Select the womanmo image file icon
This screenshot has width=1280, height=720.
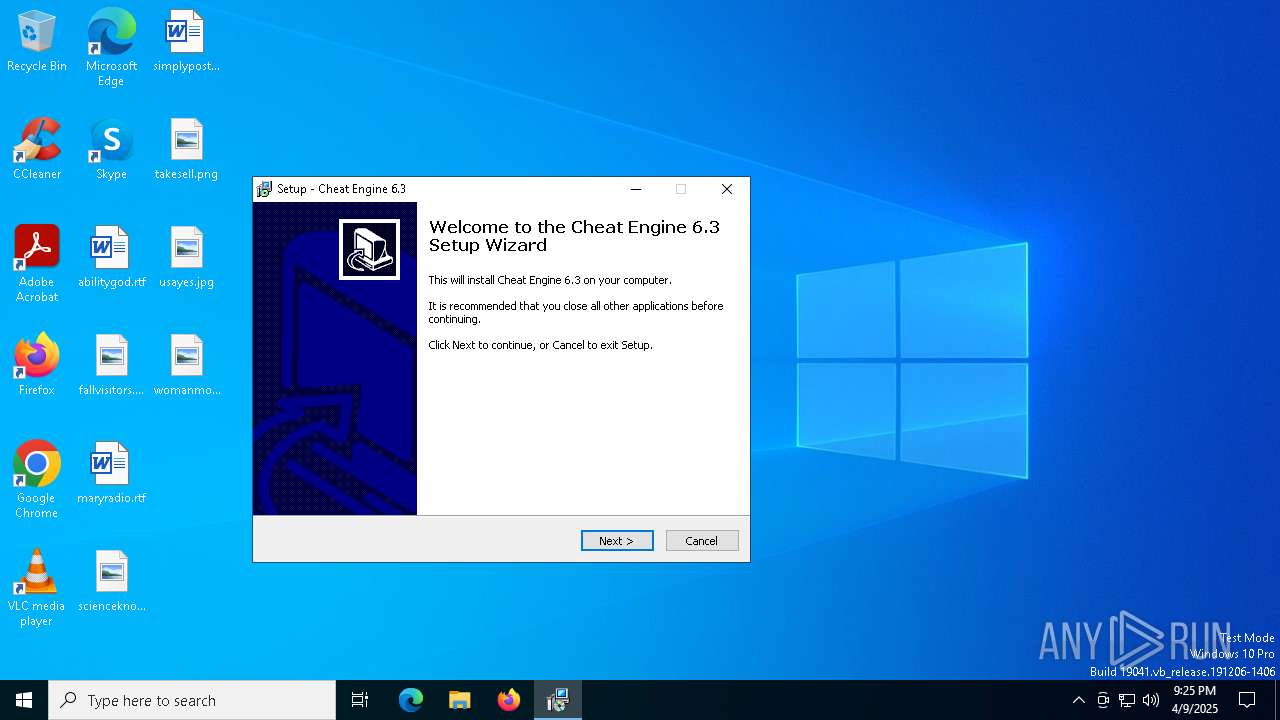[x=186, y=365]
